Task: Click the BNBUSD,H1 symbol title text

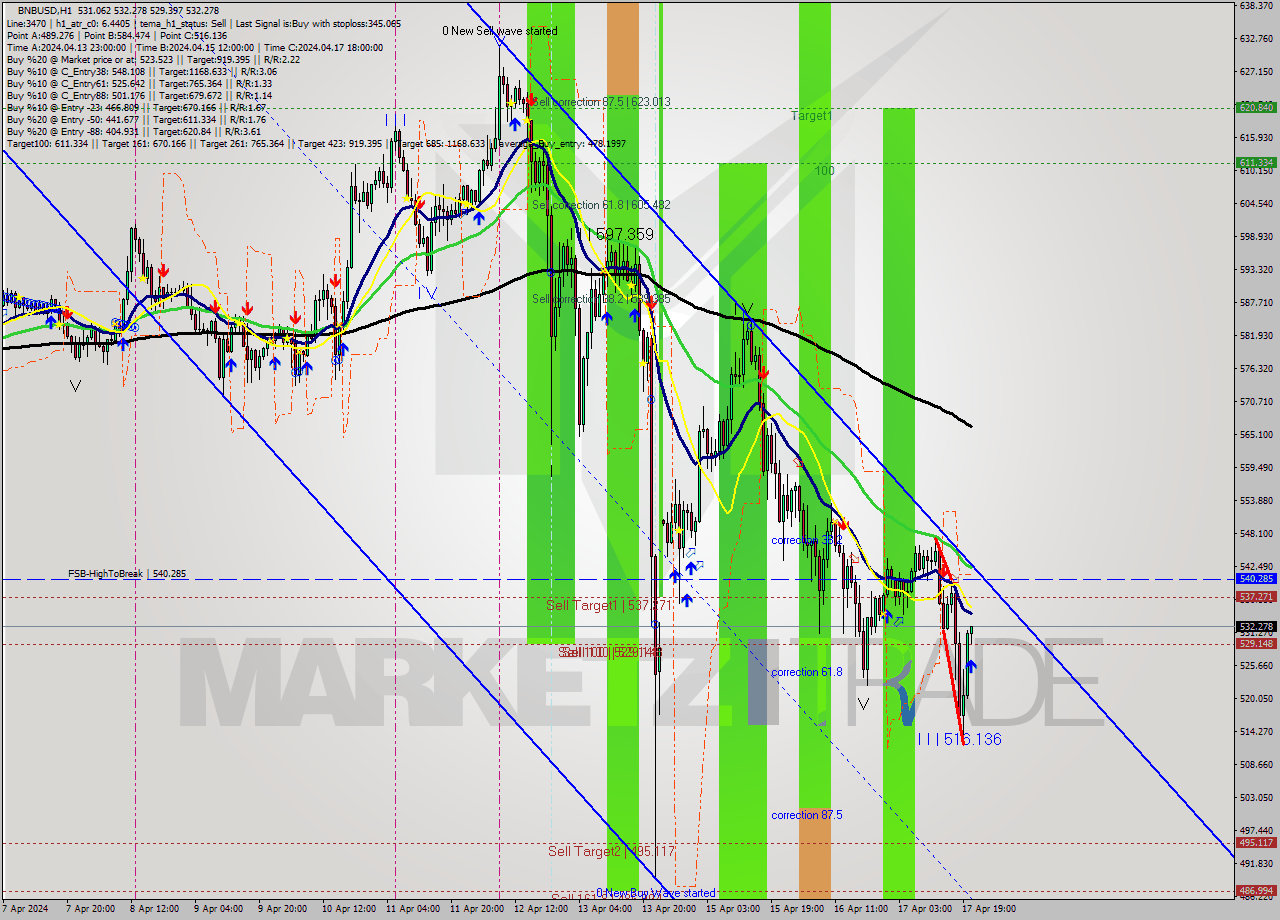Action: [x=44, y=10]
